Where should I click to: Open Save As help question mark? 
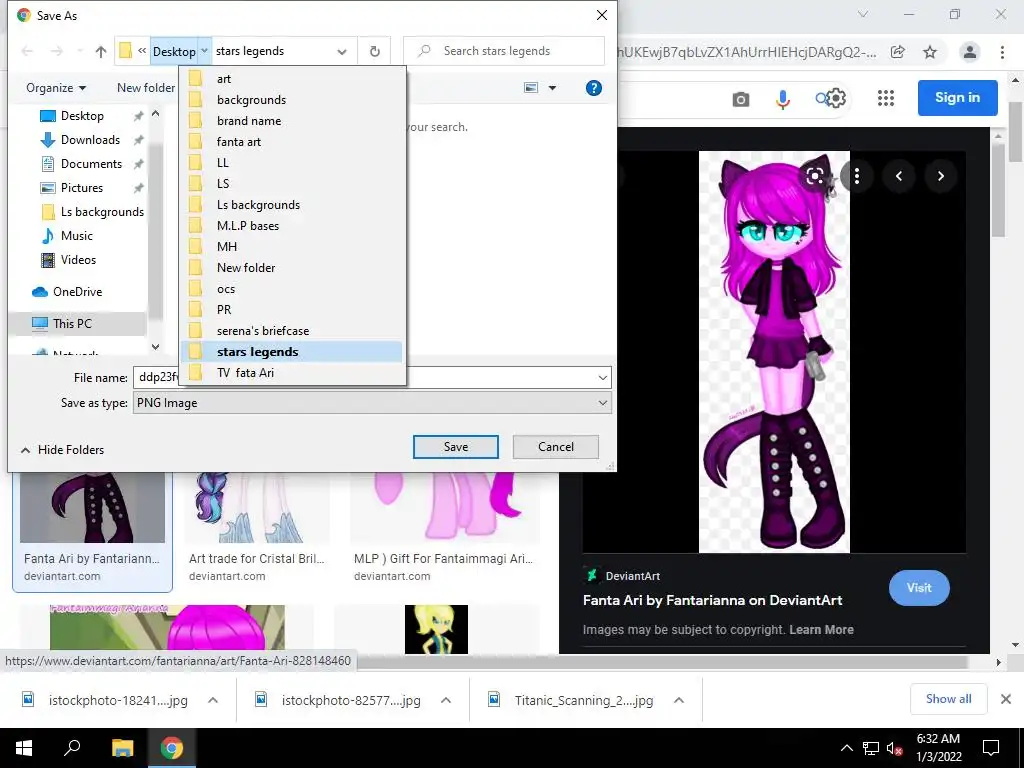(x=594, y=88)
